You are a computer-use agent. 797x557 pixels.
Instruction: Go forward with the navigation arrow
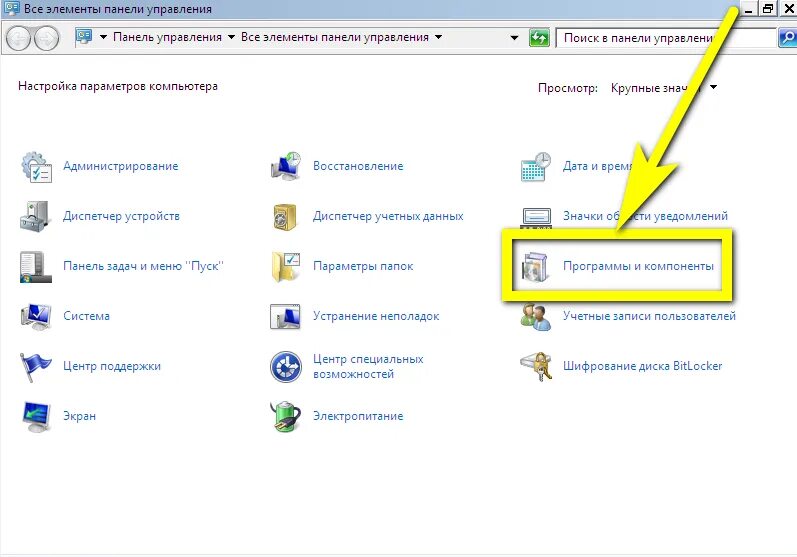tap(47, 39)
